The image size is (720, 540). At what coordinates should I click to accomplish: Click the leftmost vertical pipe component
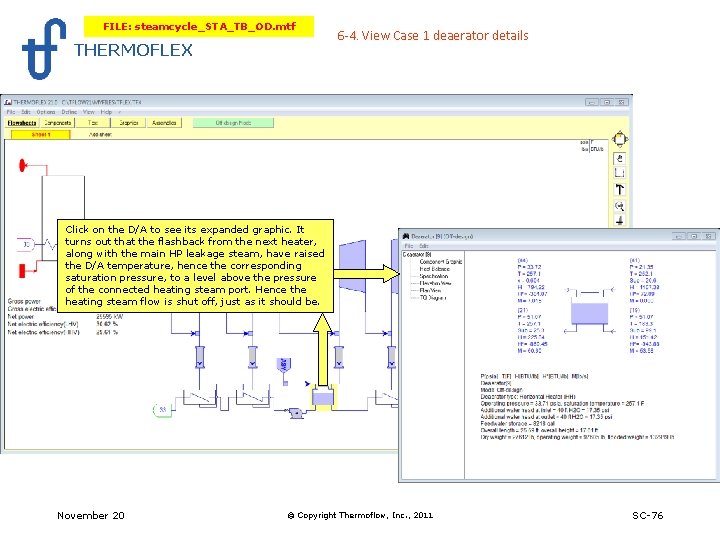point(199,357)
